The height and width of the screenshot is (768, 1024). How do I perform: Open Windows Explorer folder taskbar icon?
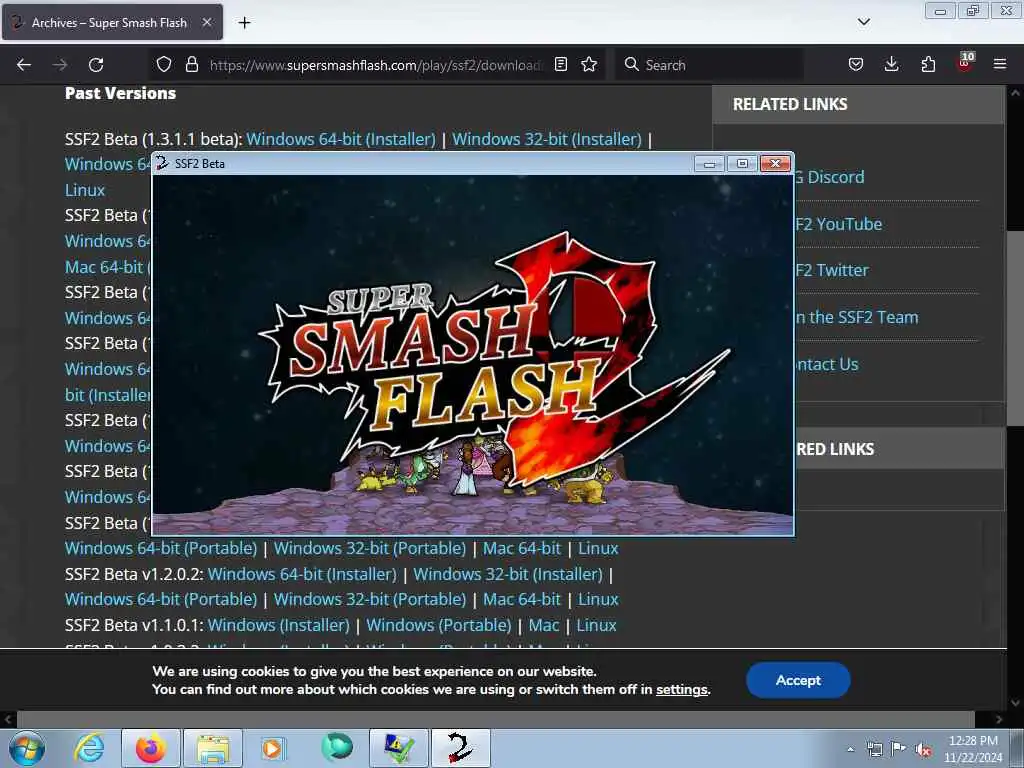click(213, 748)
